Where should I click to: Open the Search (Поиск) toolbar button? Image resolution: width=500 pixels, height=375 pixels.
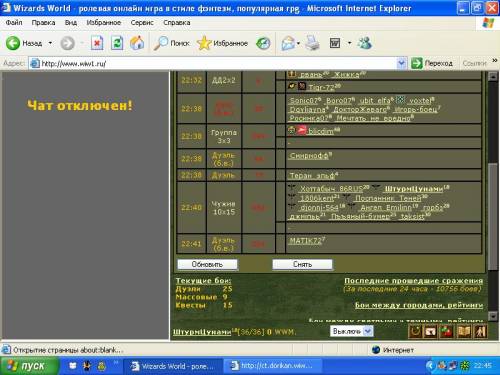click(171, 43)
